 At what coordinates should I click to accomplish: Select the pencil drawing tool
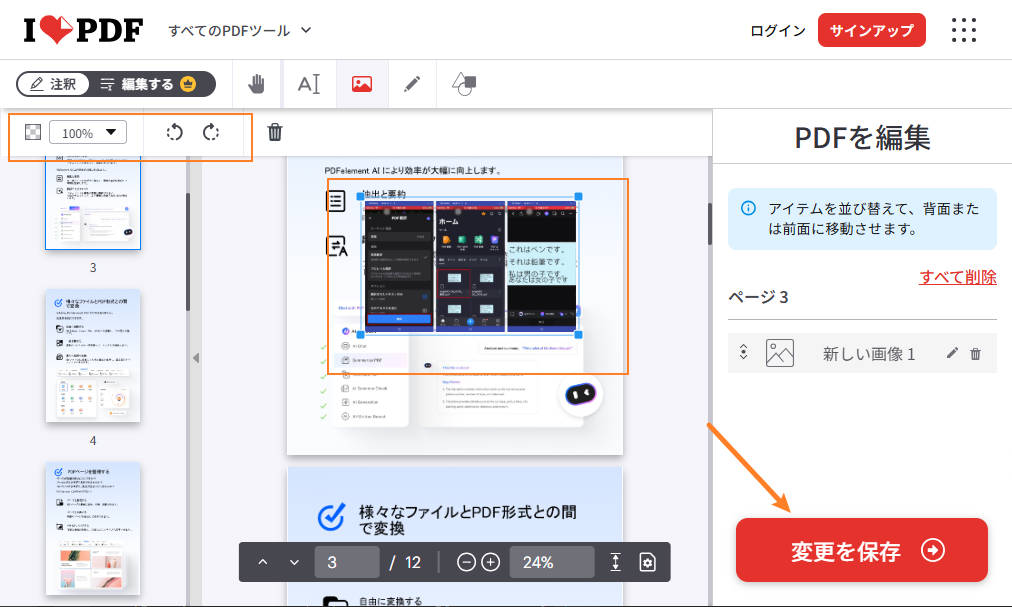tap(413, 84)
